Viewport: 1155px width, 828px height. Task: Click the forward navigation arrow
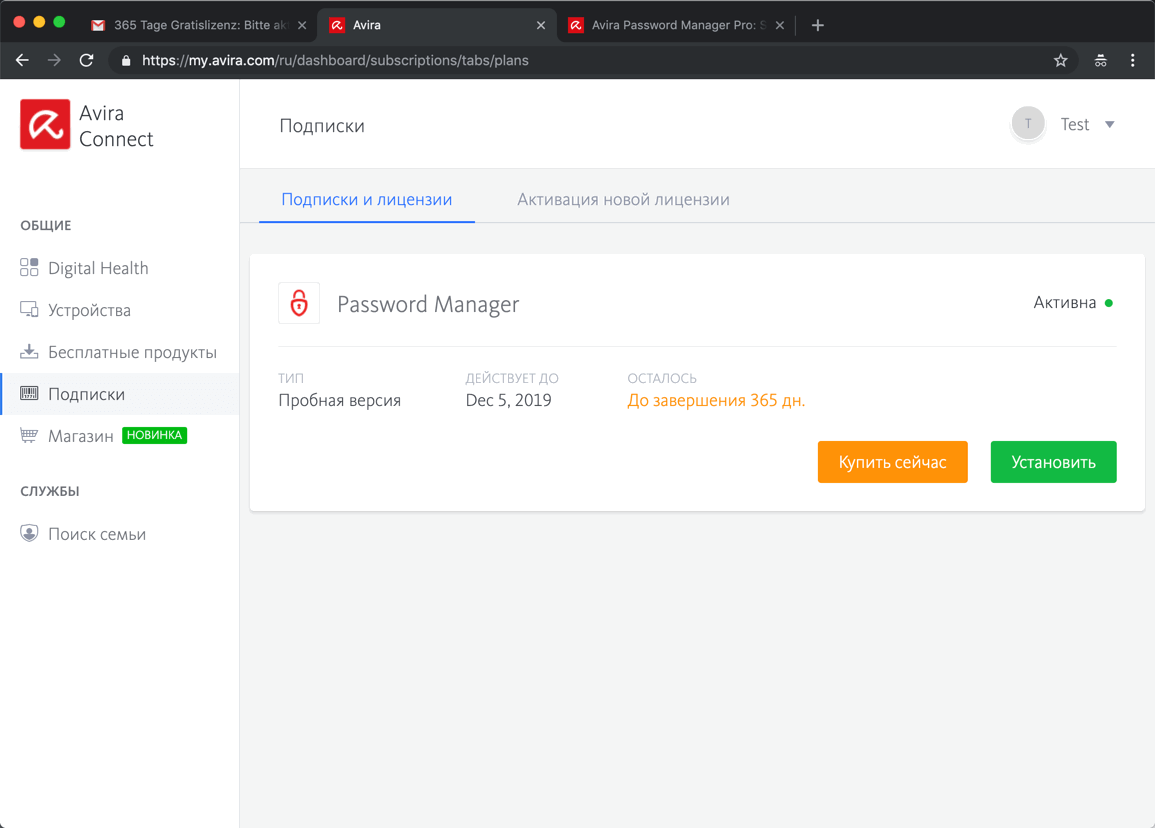[54, 60]
